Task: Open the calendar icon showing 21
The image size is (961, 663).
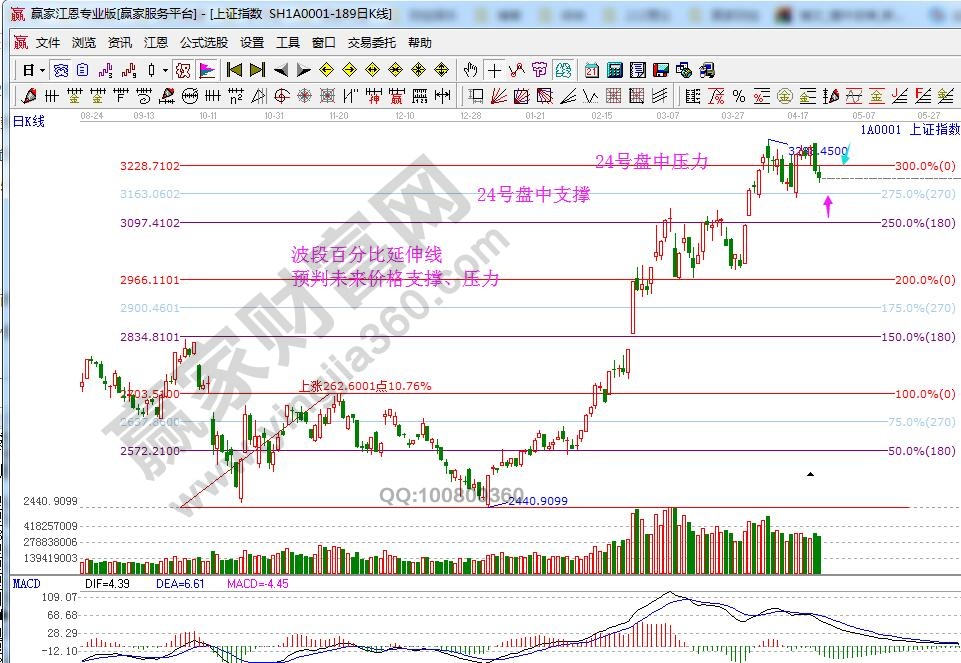Action: coord(592,70)
